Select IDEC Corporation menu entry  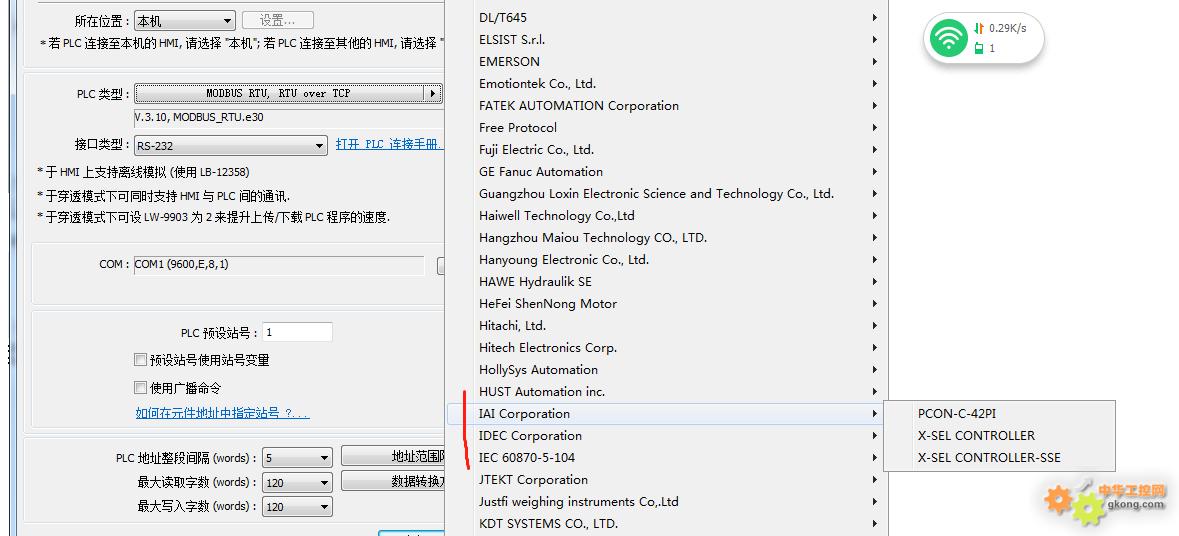click(667, 435)
